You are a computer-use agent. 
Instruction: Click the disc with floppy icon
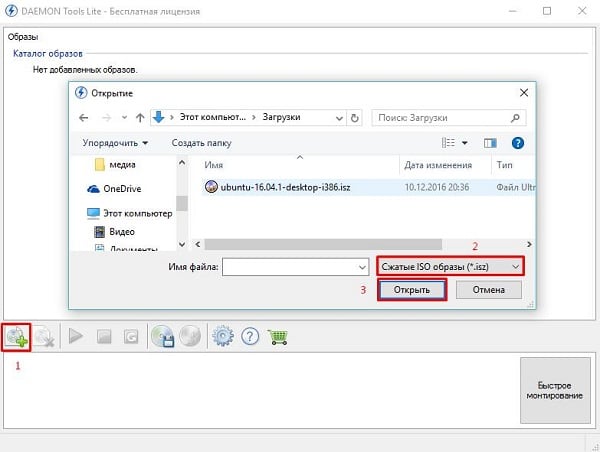tap(161, 337)
